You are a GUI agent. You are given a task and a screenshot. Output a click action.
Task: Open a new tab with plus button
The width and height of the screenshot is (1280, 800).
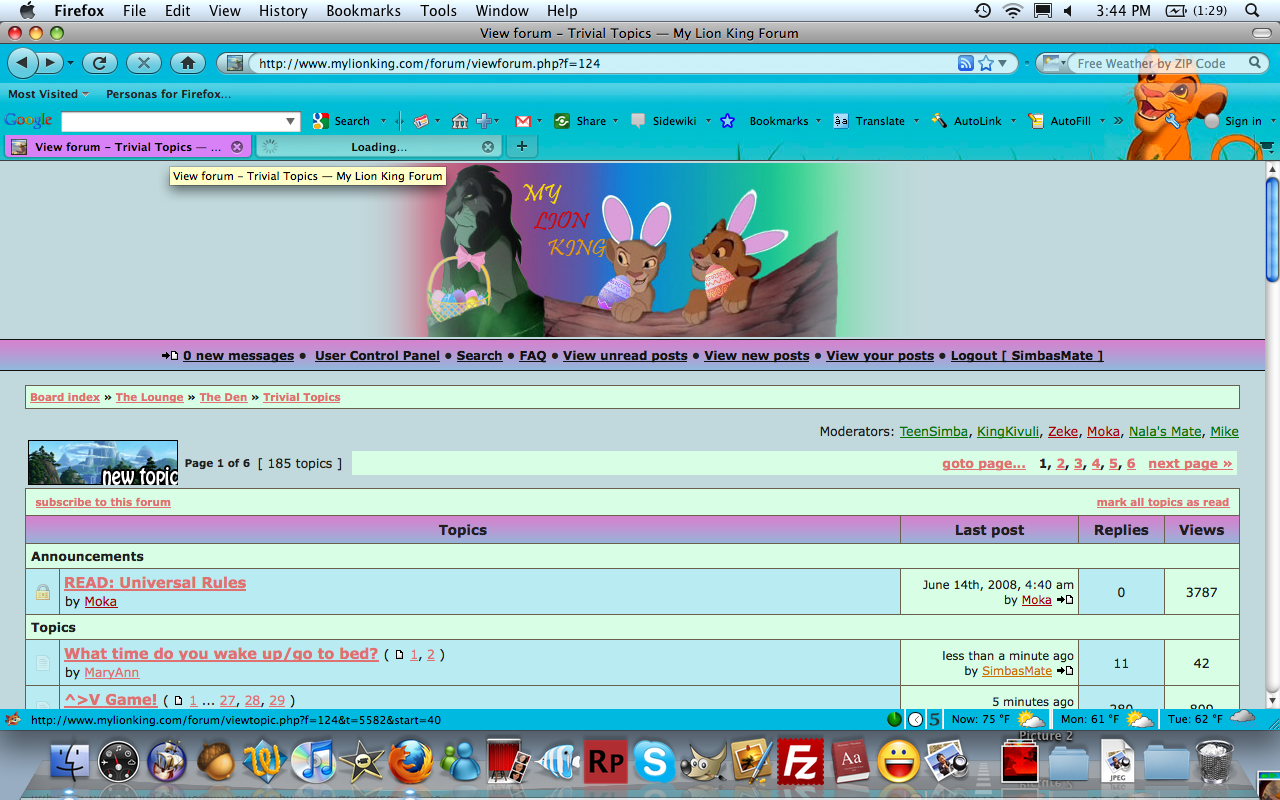coord(521,146)
